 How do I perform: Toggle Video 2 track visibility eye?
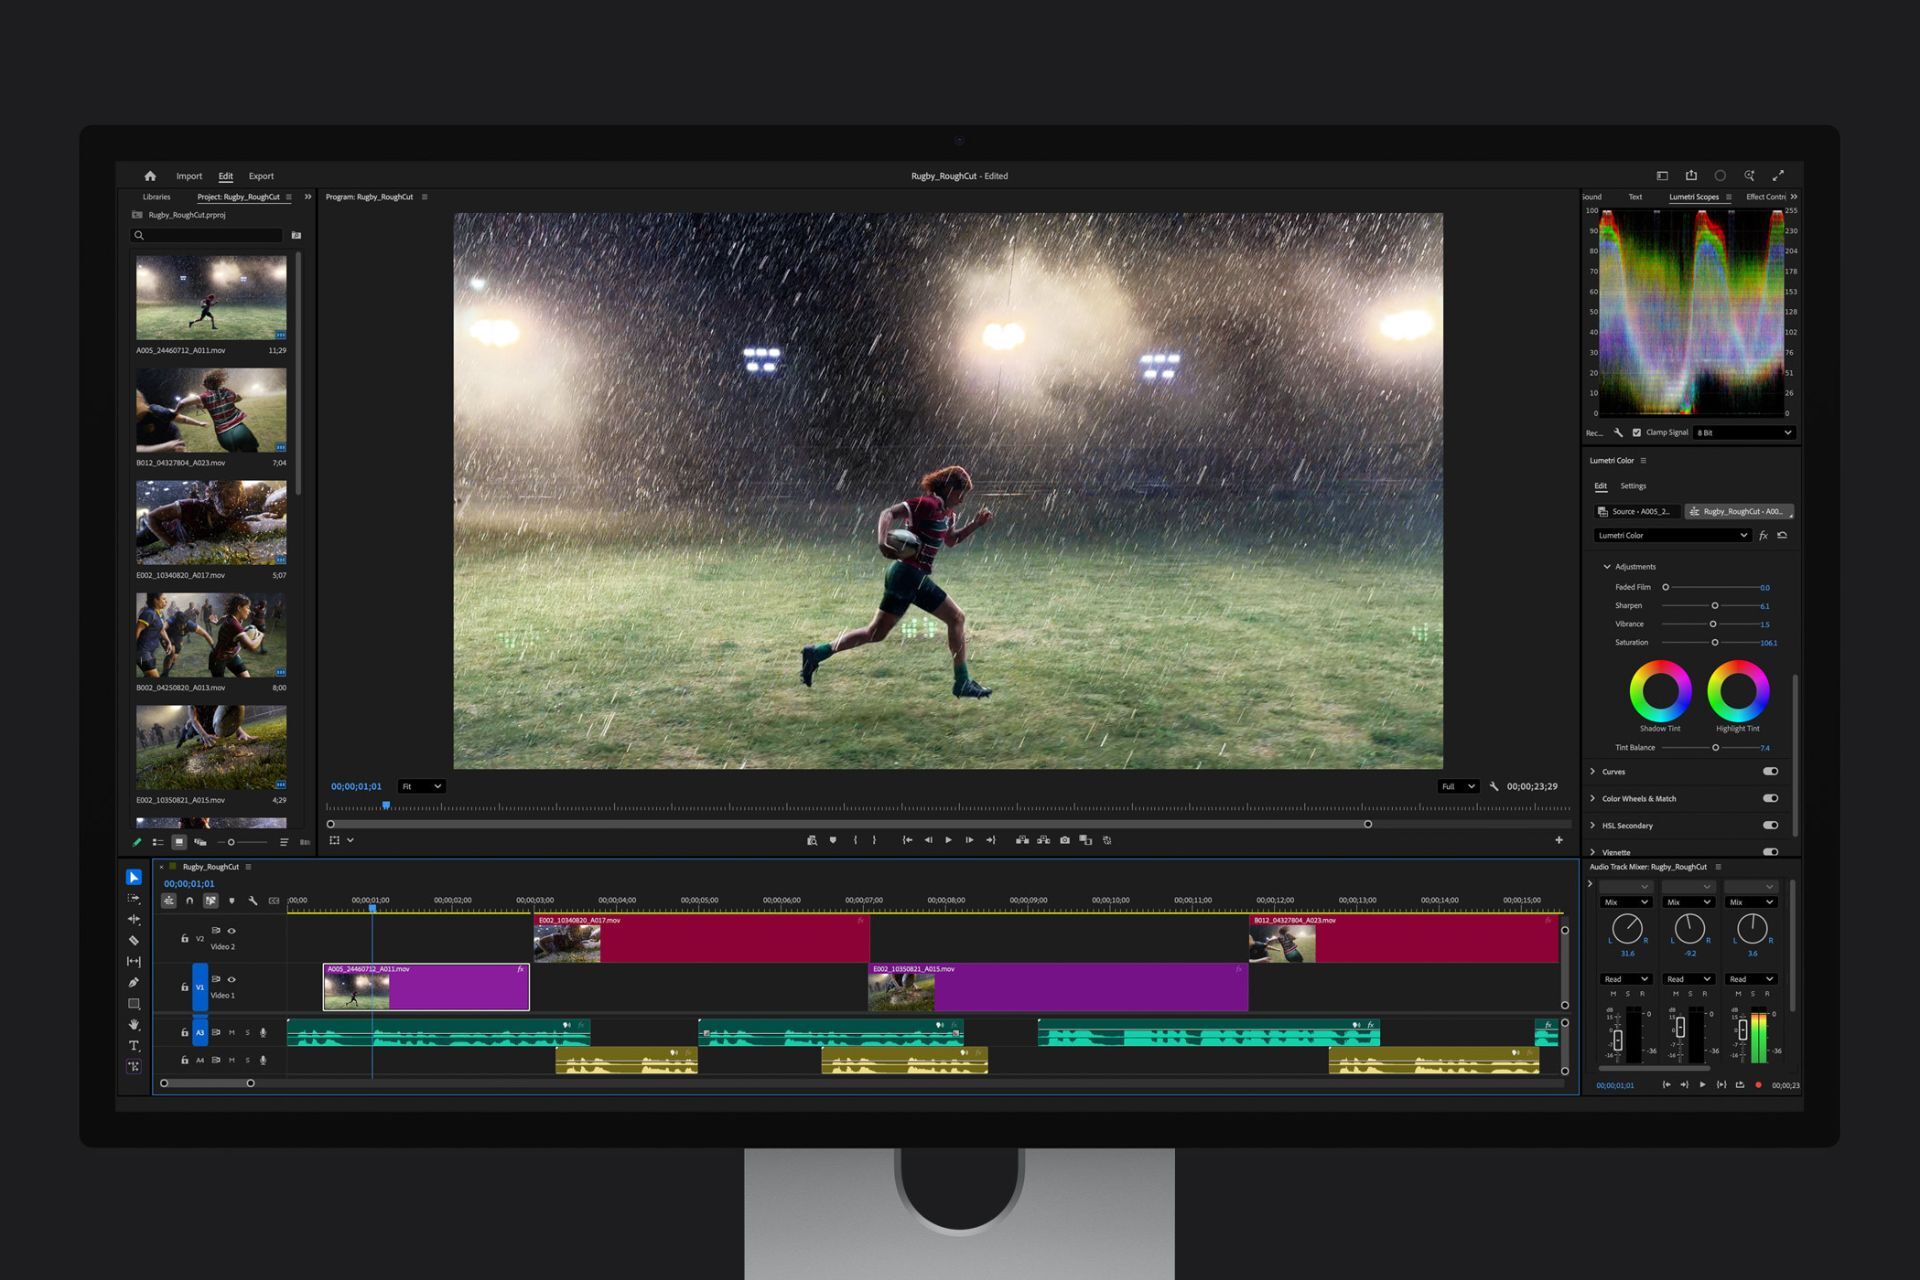[232, 931]
